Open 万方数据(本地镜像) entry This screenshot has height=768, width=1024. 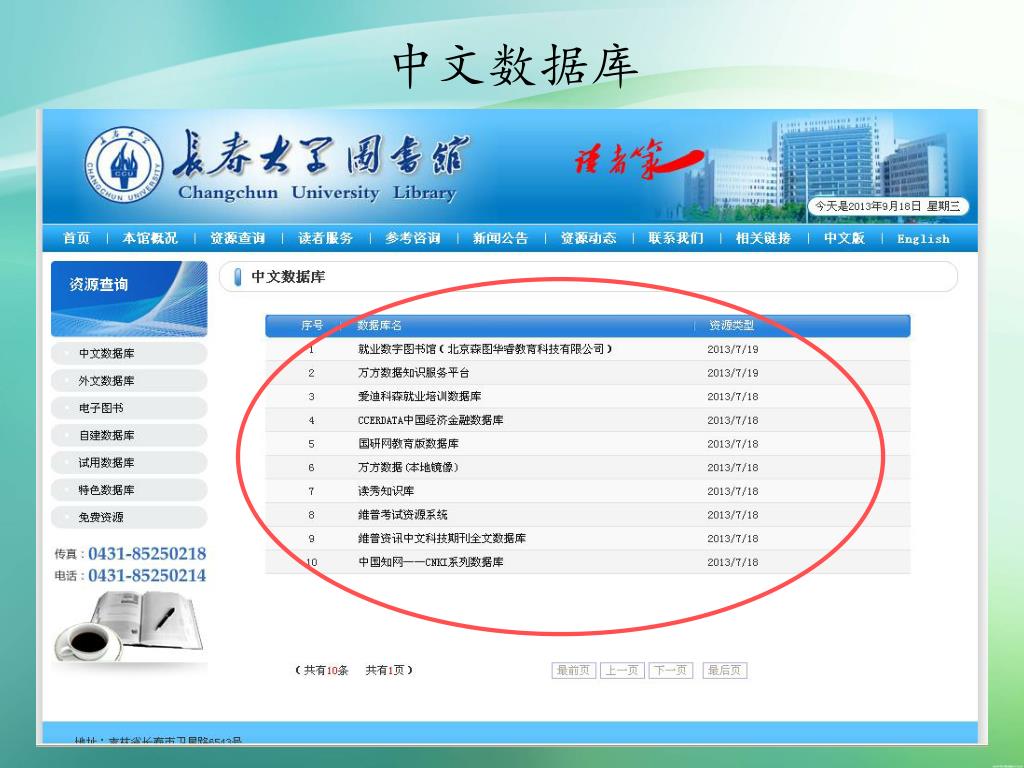tap(408, 468)
